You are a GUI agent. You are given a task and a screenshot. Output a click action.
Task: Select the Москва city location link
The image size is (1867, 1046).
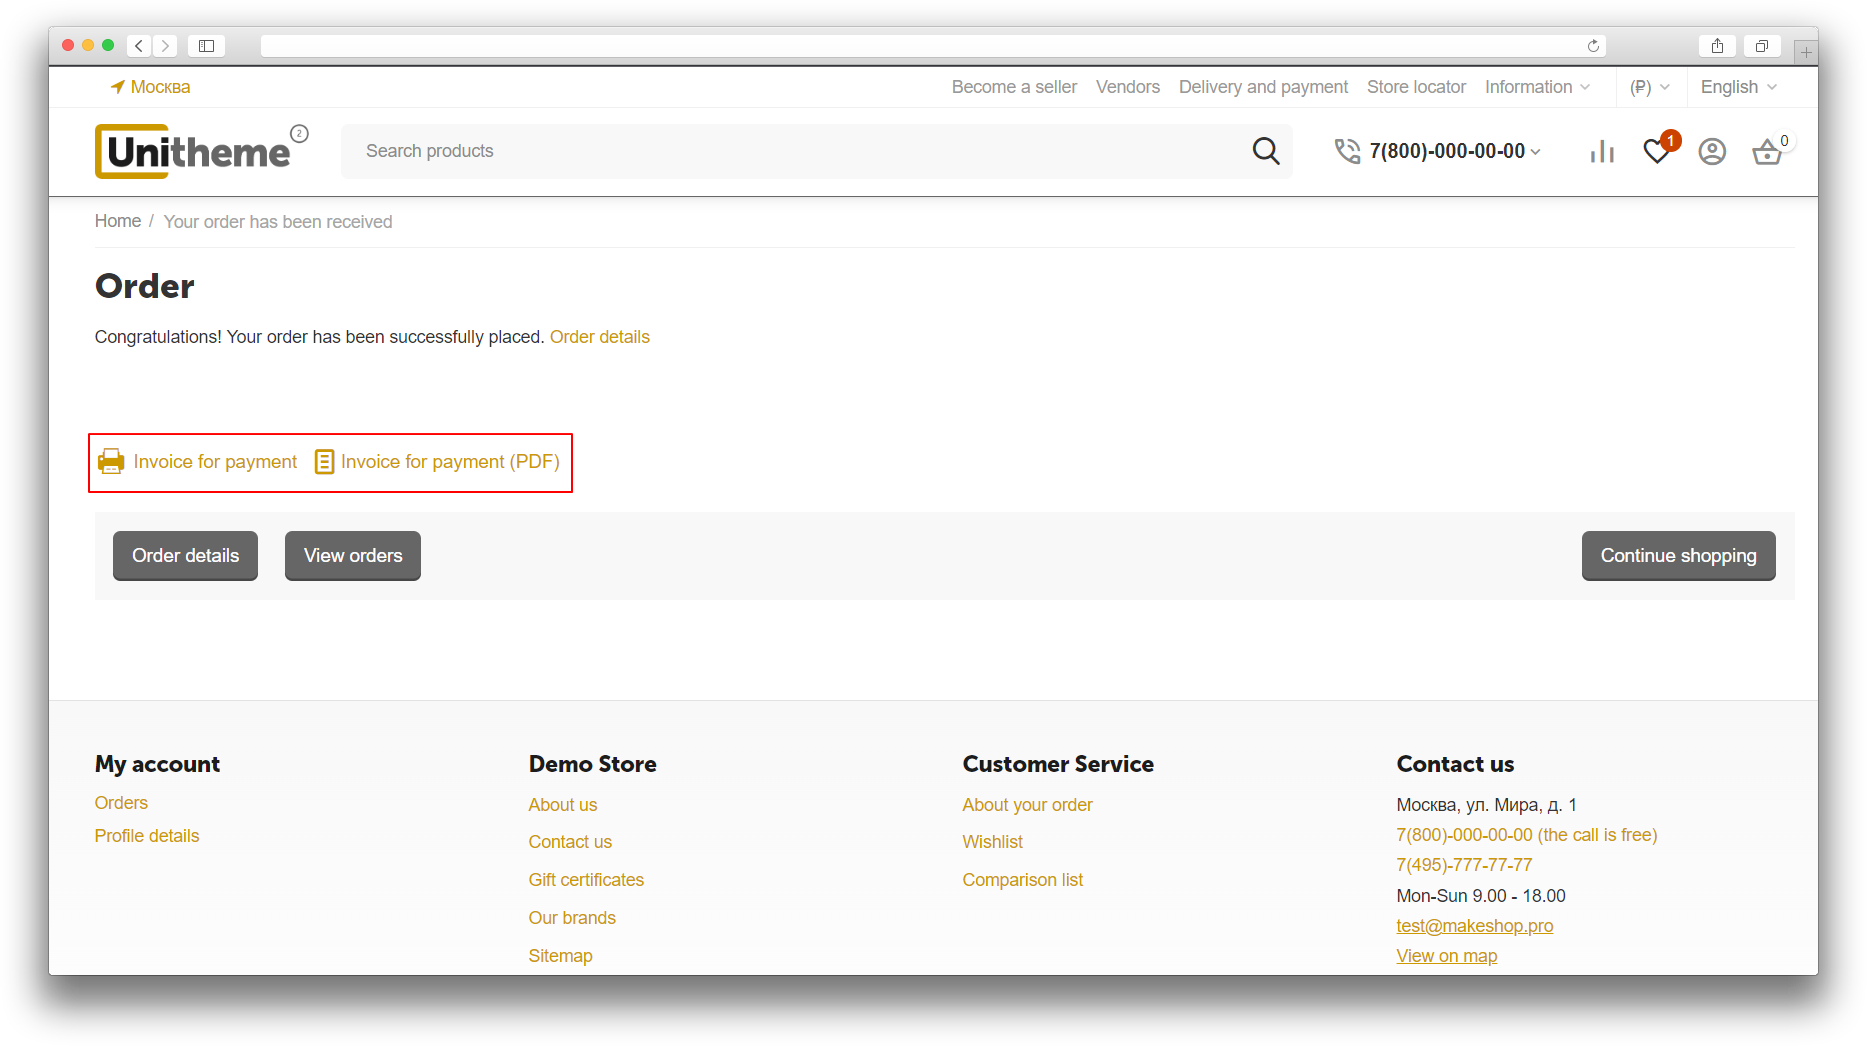click(x=151, y=87)
